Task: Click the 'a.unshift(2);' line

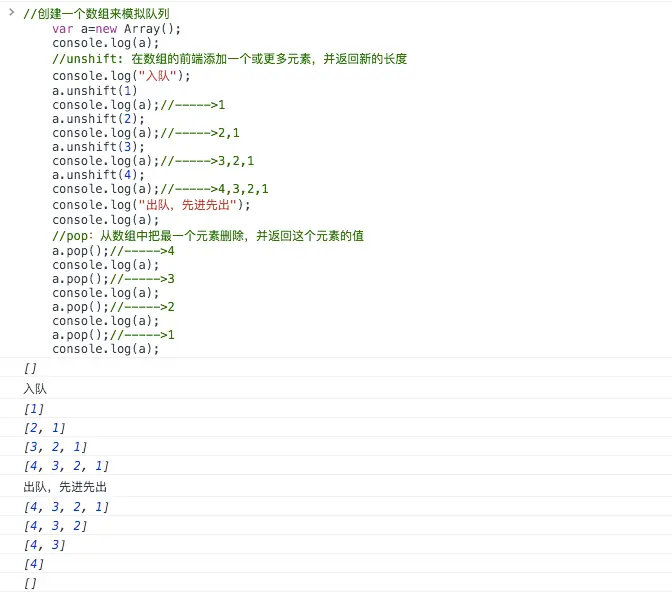Action: click(98, 119)
